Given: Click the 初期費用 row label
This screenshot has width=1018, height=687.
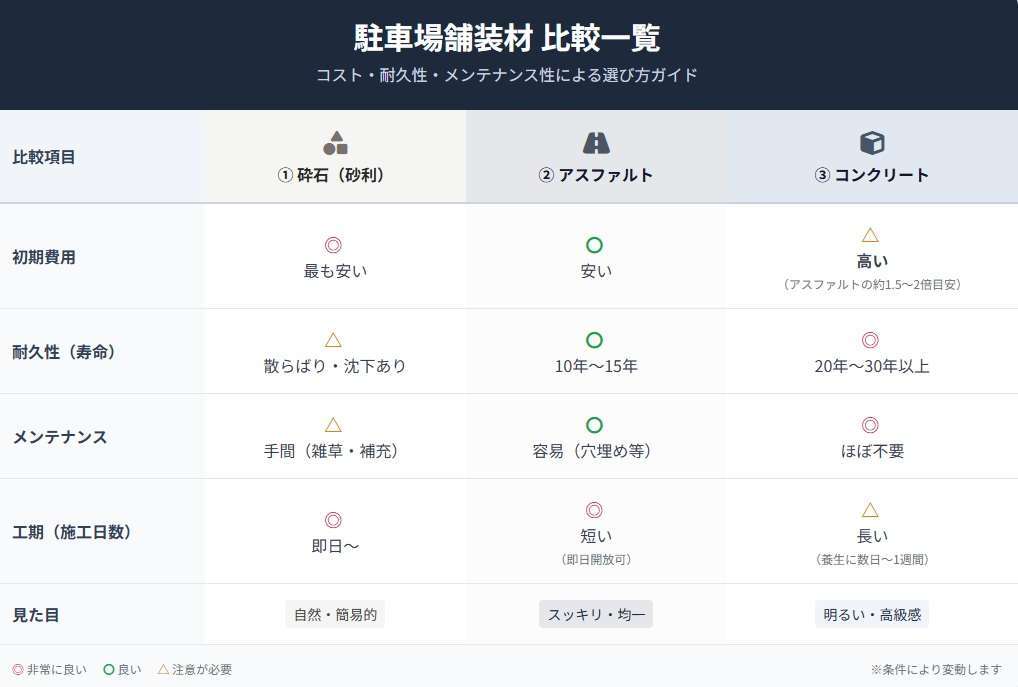Looking at the screenshot, I should tap(44, 257).
